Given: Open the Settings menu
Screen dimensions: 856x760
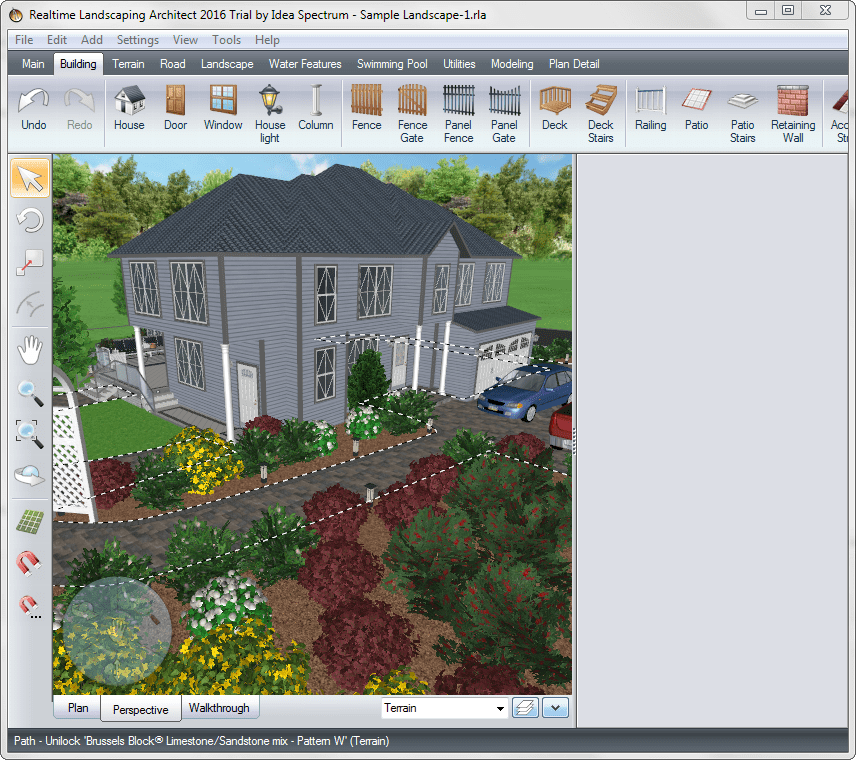Looking at the screenshot, I should pyautogui.click(x=138, y=40).
